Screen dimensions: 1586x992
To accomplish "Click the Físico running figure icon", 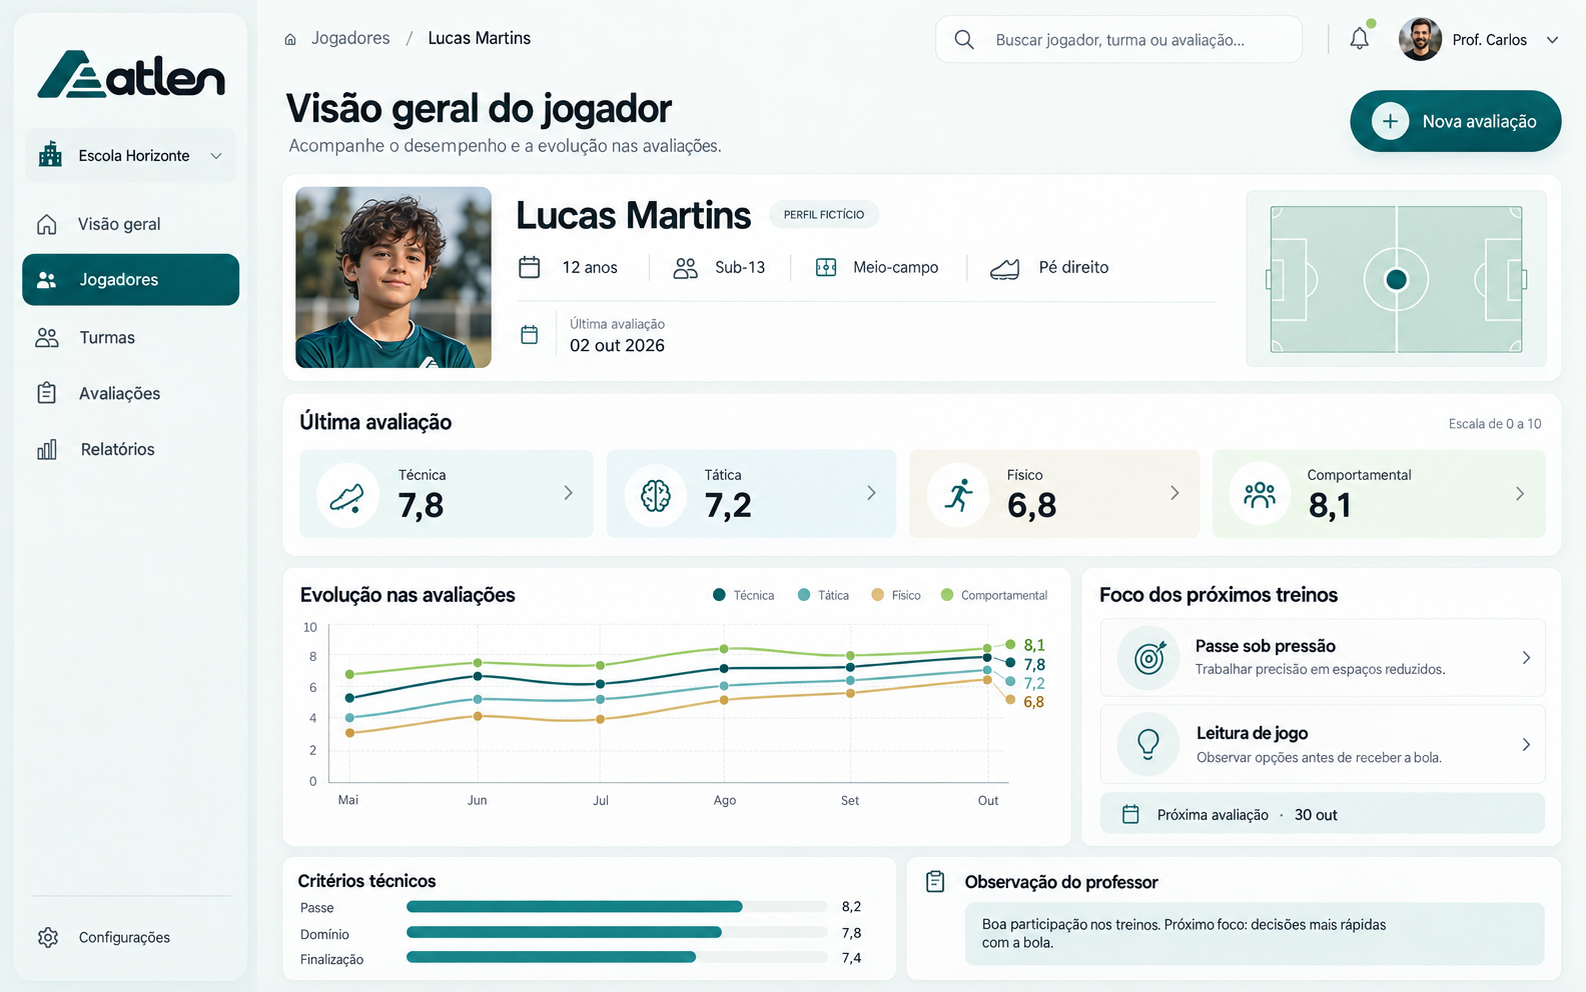I will point(958,495).
